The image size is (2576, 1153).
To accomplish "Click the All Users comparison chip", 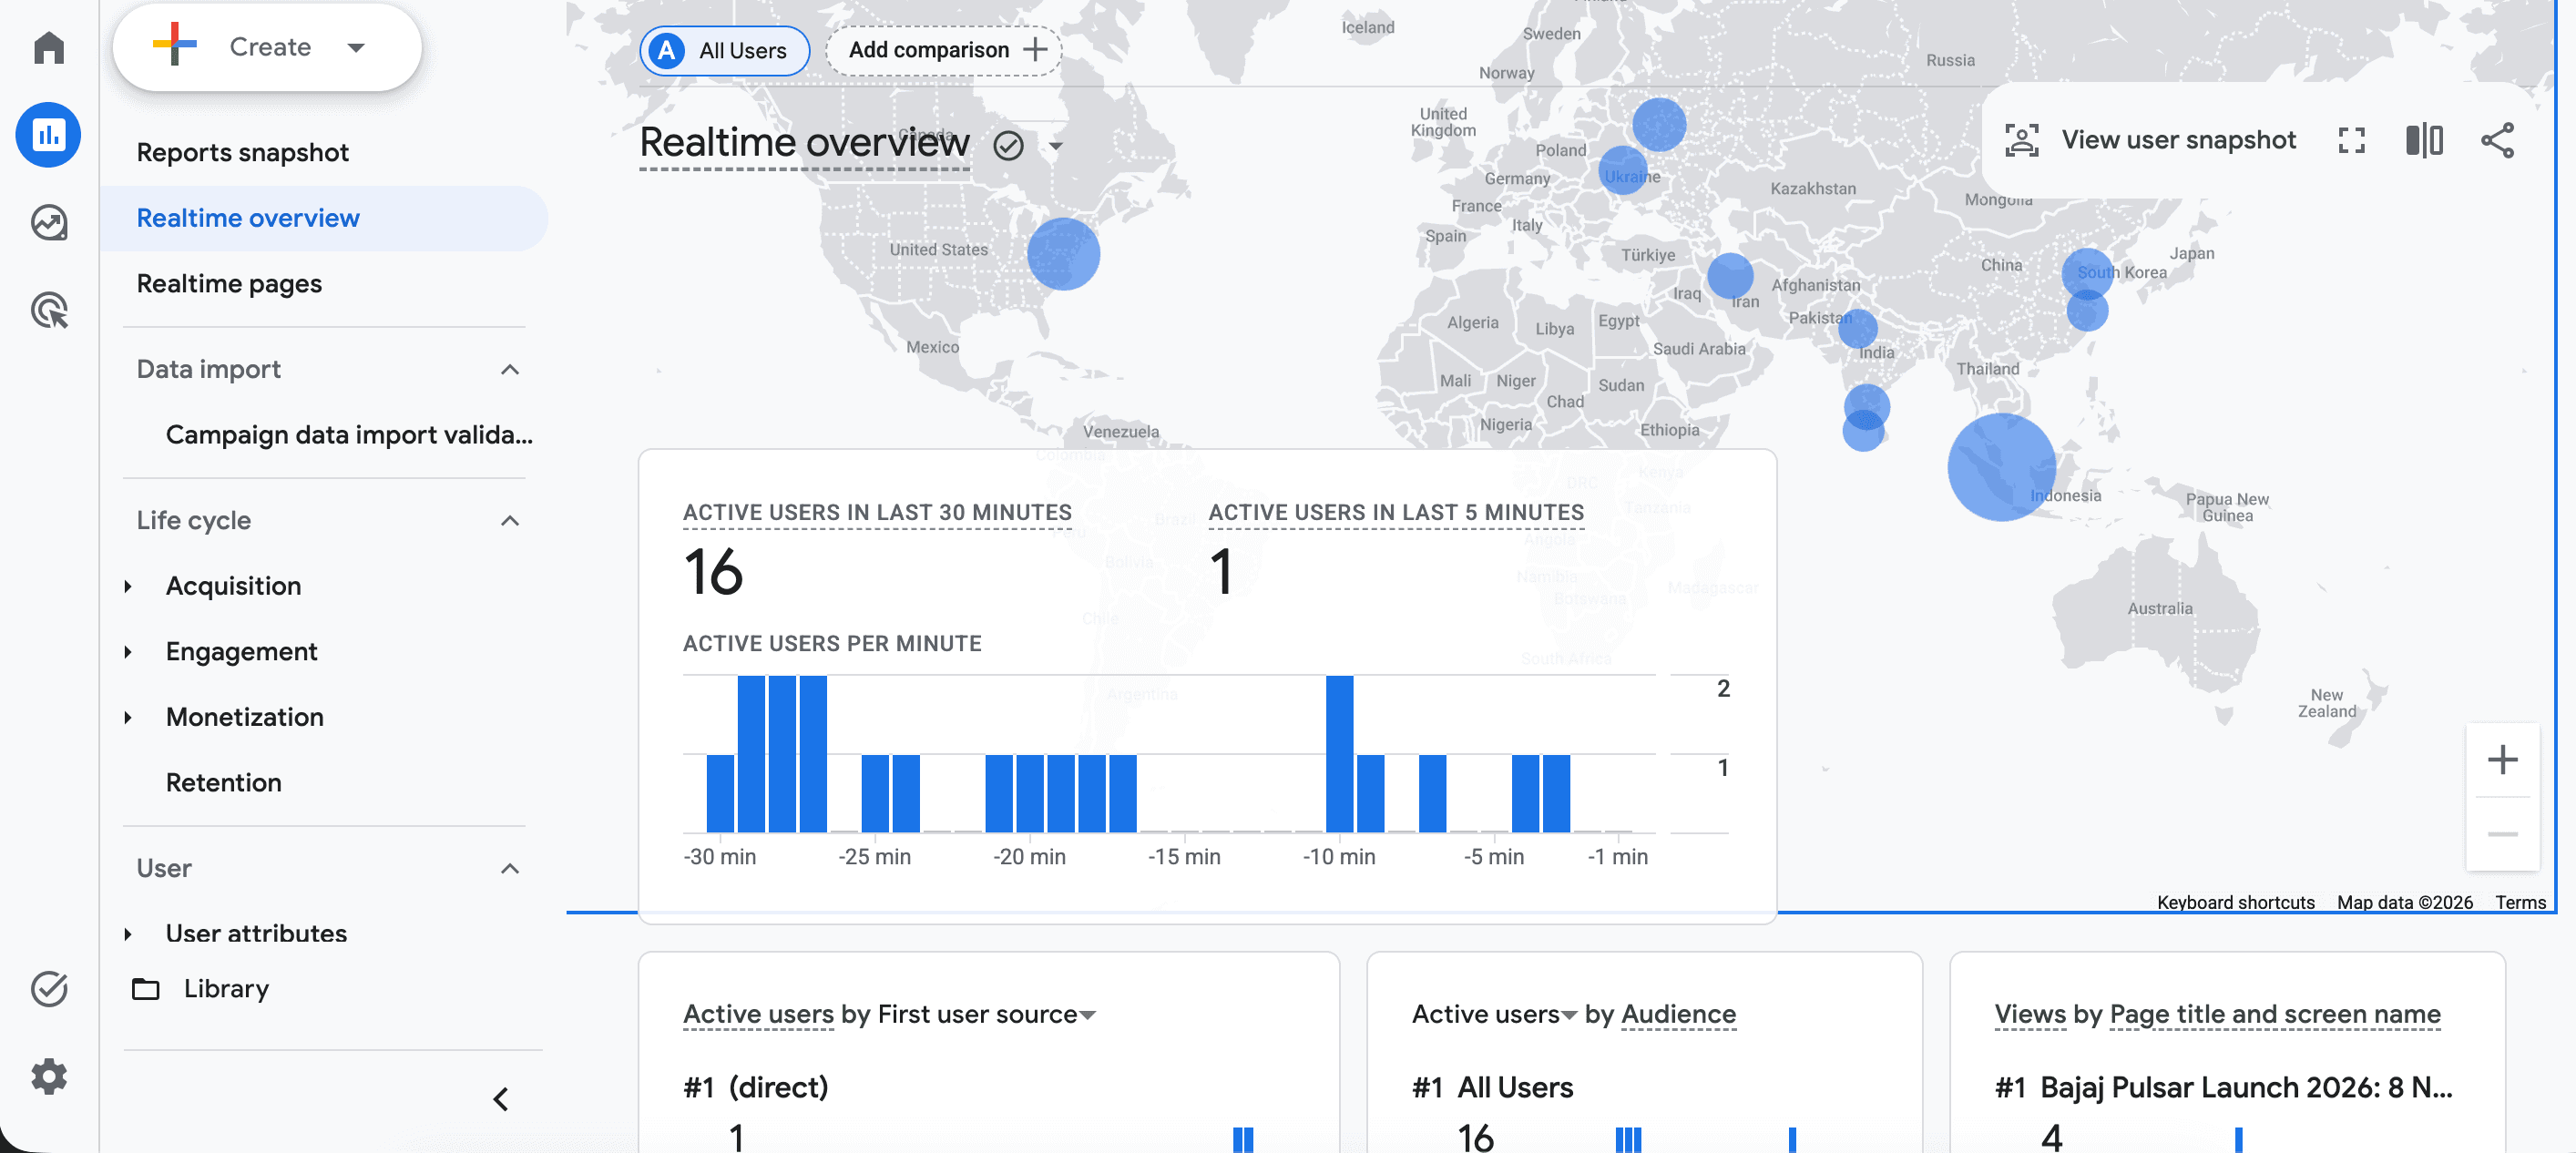I will (x=724, y=50).
